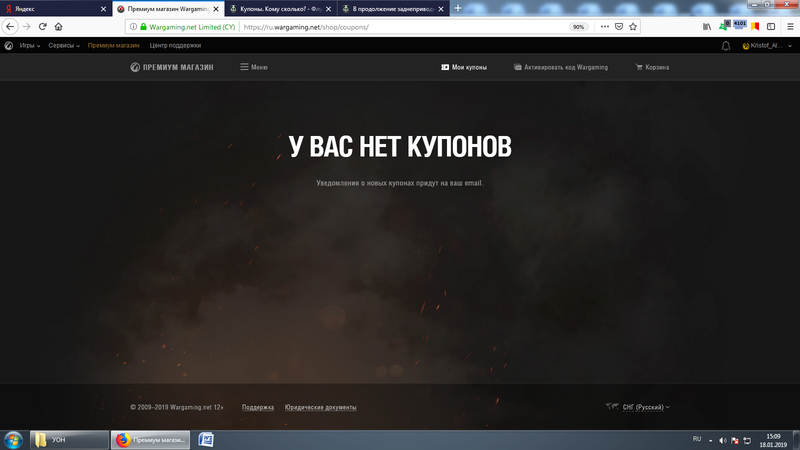The image size is (800, 450).
Task: Click Wargaming logo in top bar
Action: coord(9,45)
